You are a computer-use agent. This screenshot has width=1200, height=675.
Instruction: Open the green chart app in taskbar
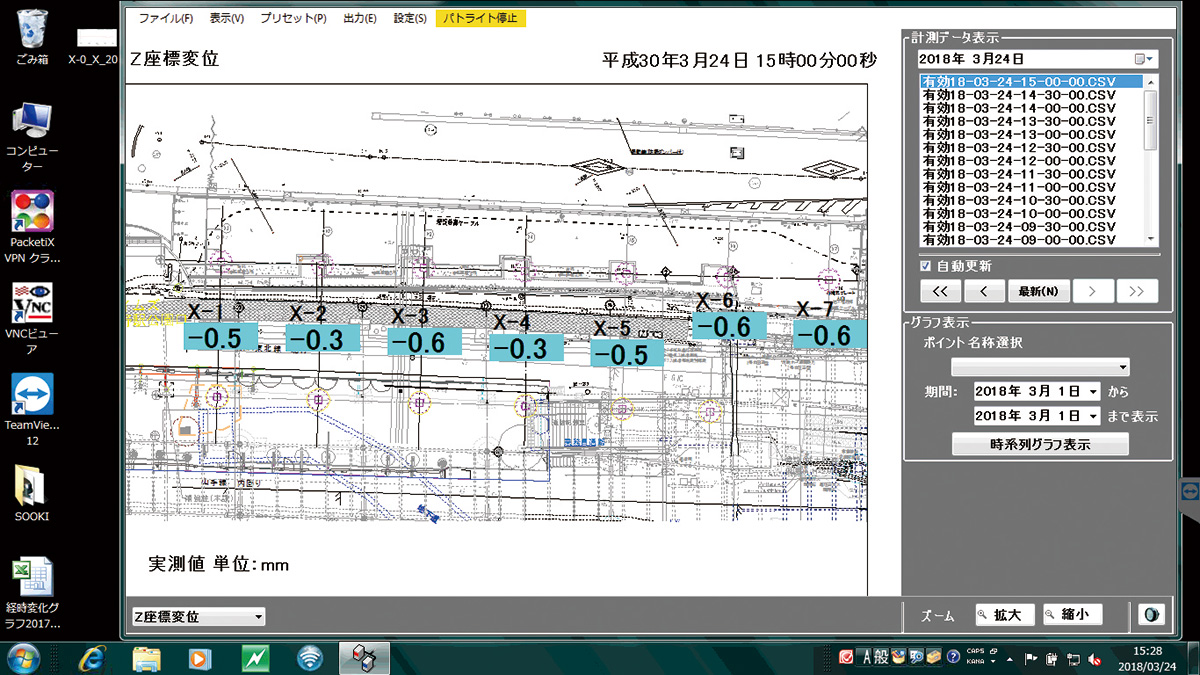[257, 658]
